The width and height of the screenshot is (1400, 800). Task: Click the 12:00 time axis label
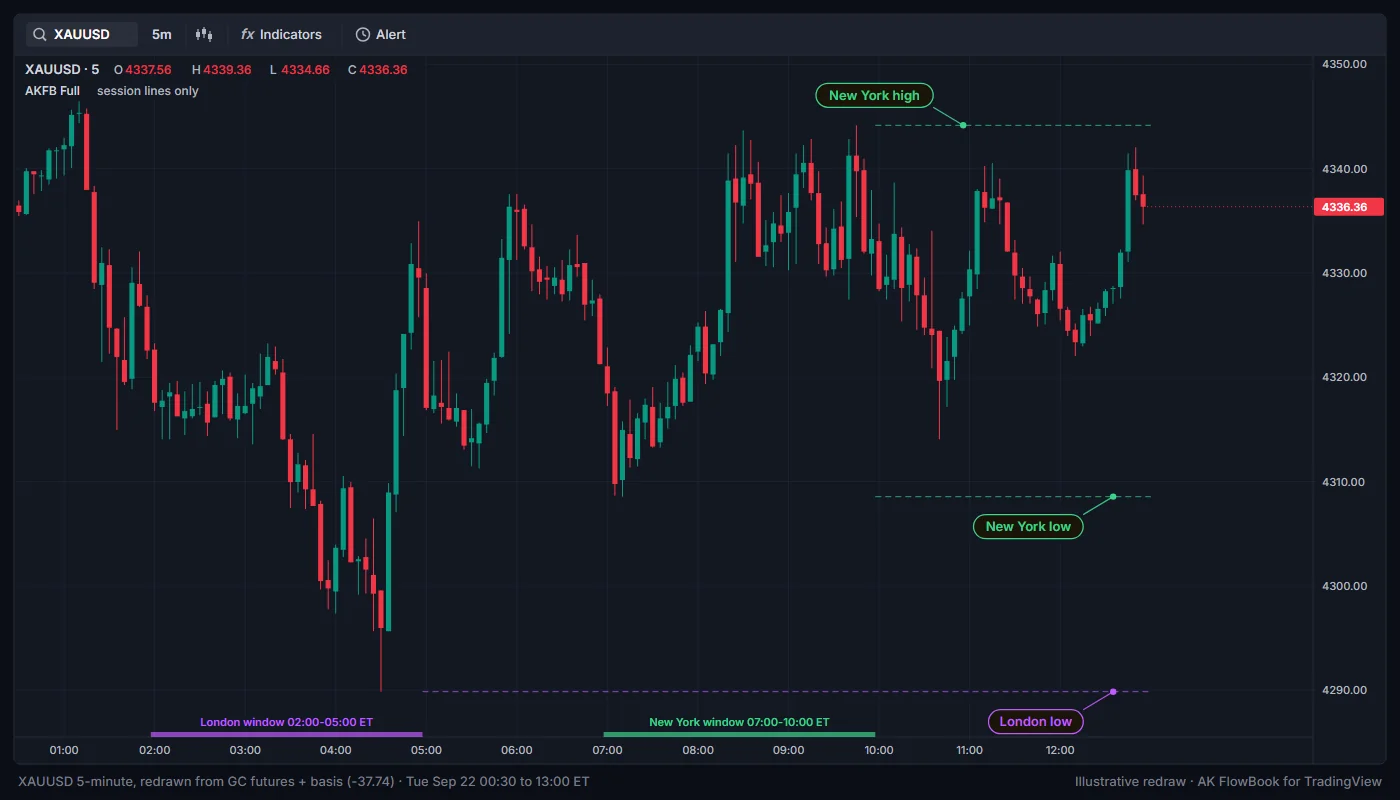pyautogui.click(x=1060, y=750)
